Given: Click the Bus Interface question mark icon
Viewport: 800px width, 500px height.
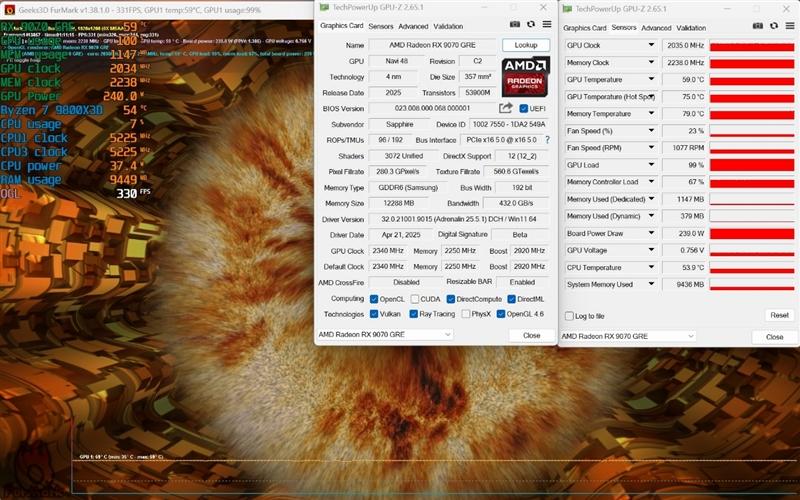Looking at the screenshot, I should [x=547, y=140].
